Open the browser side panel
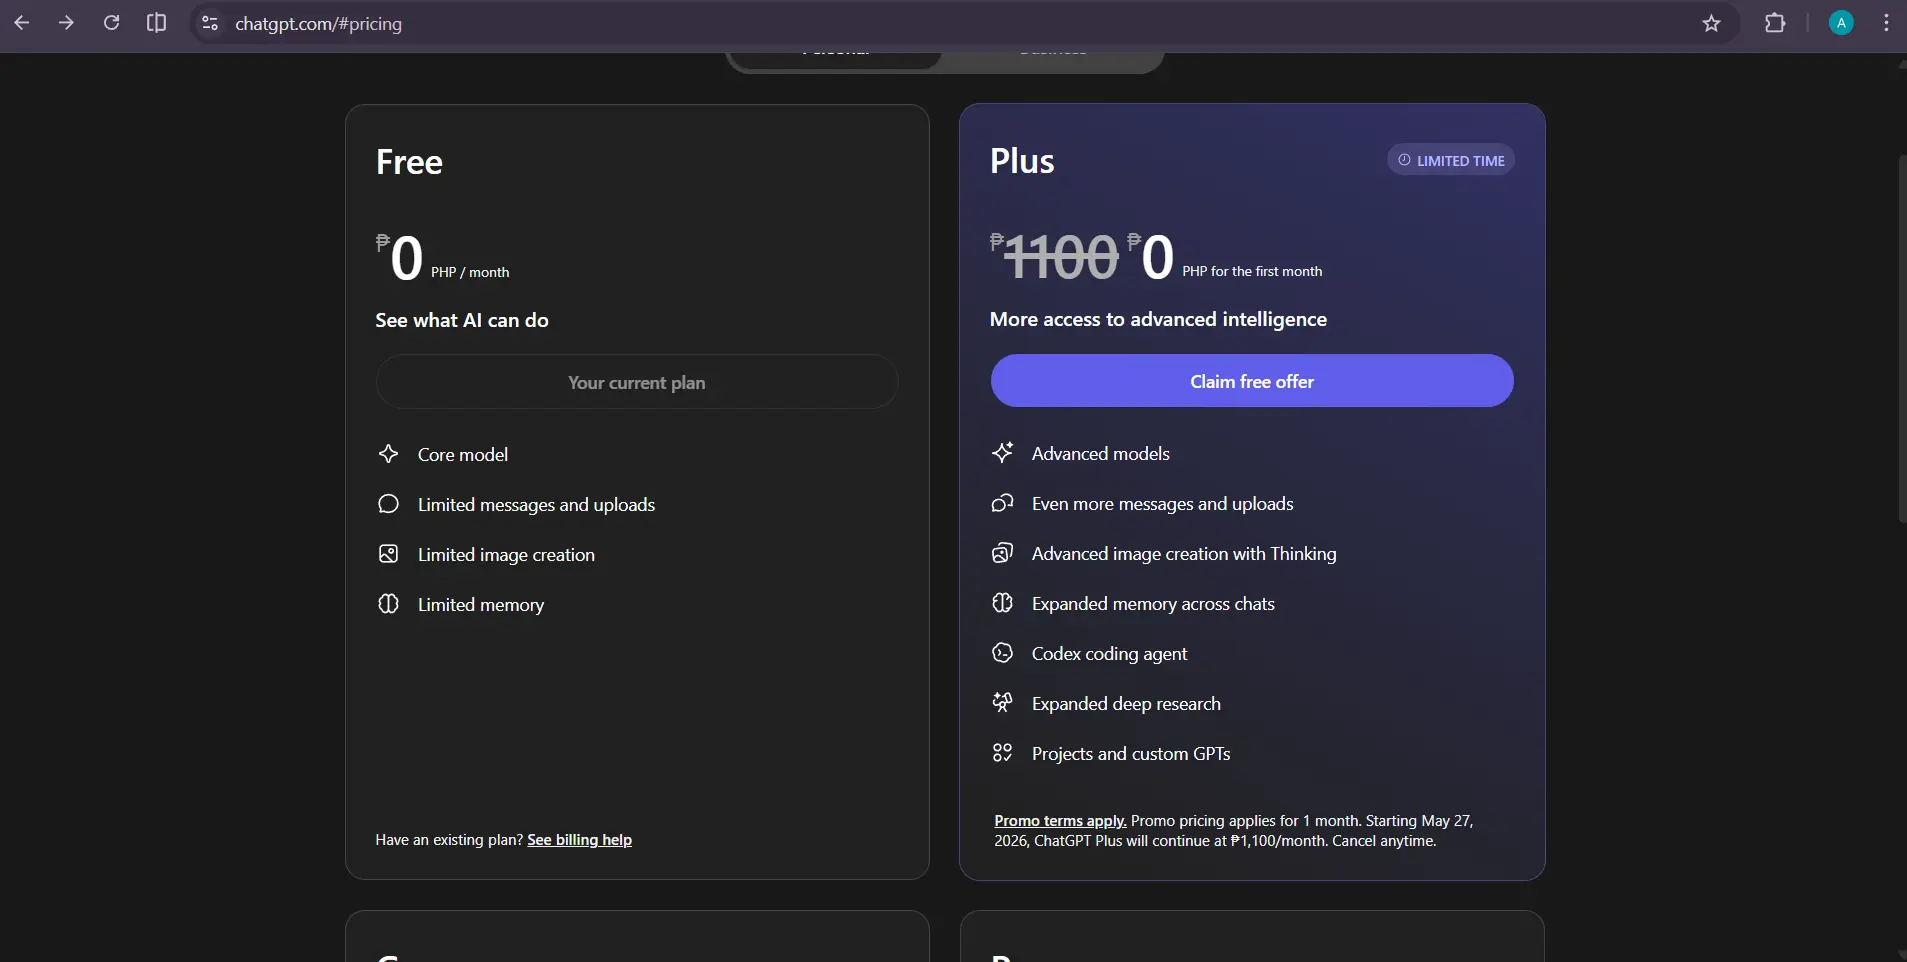This screenshot has height=962, width=1907. pyautogui.click(x=156, y=23)
